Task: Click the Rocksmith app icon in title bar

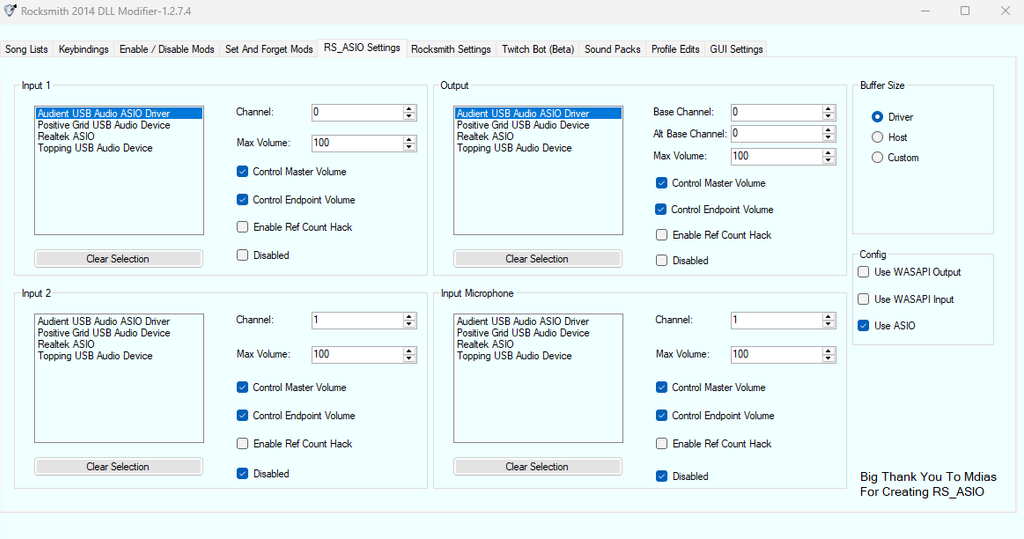Action: (x=10, y=11)
